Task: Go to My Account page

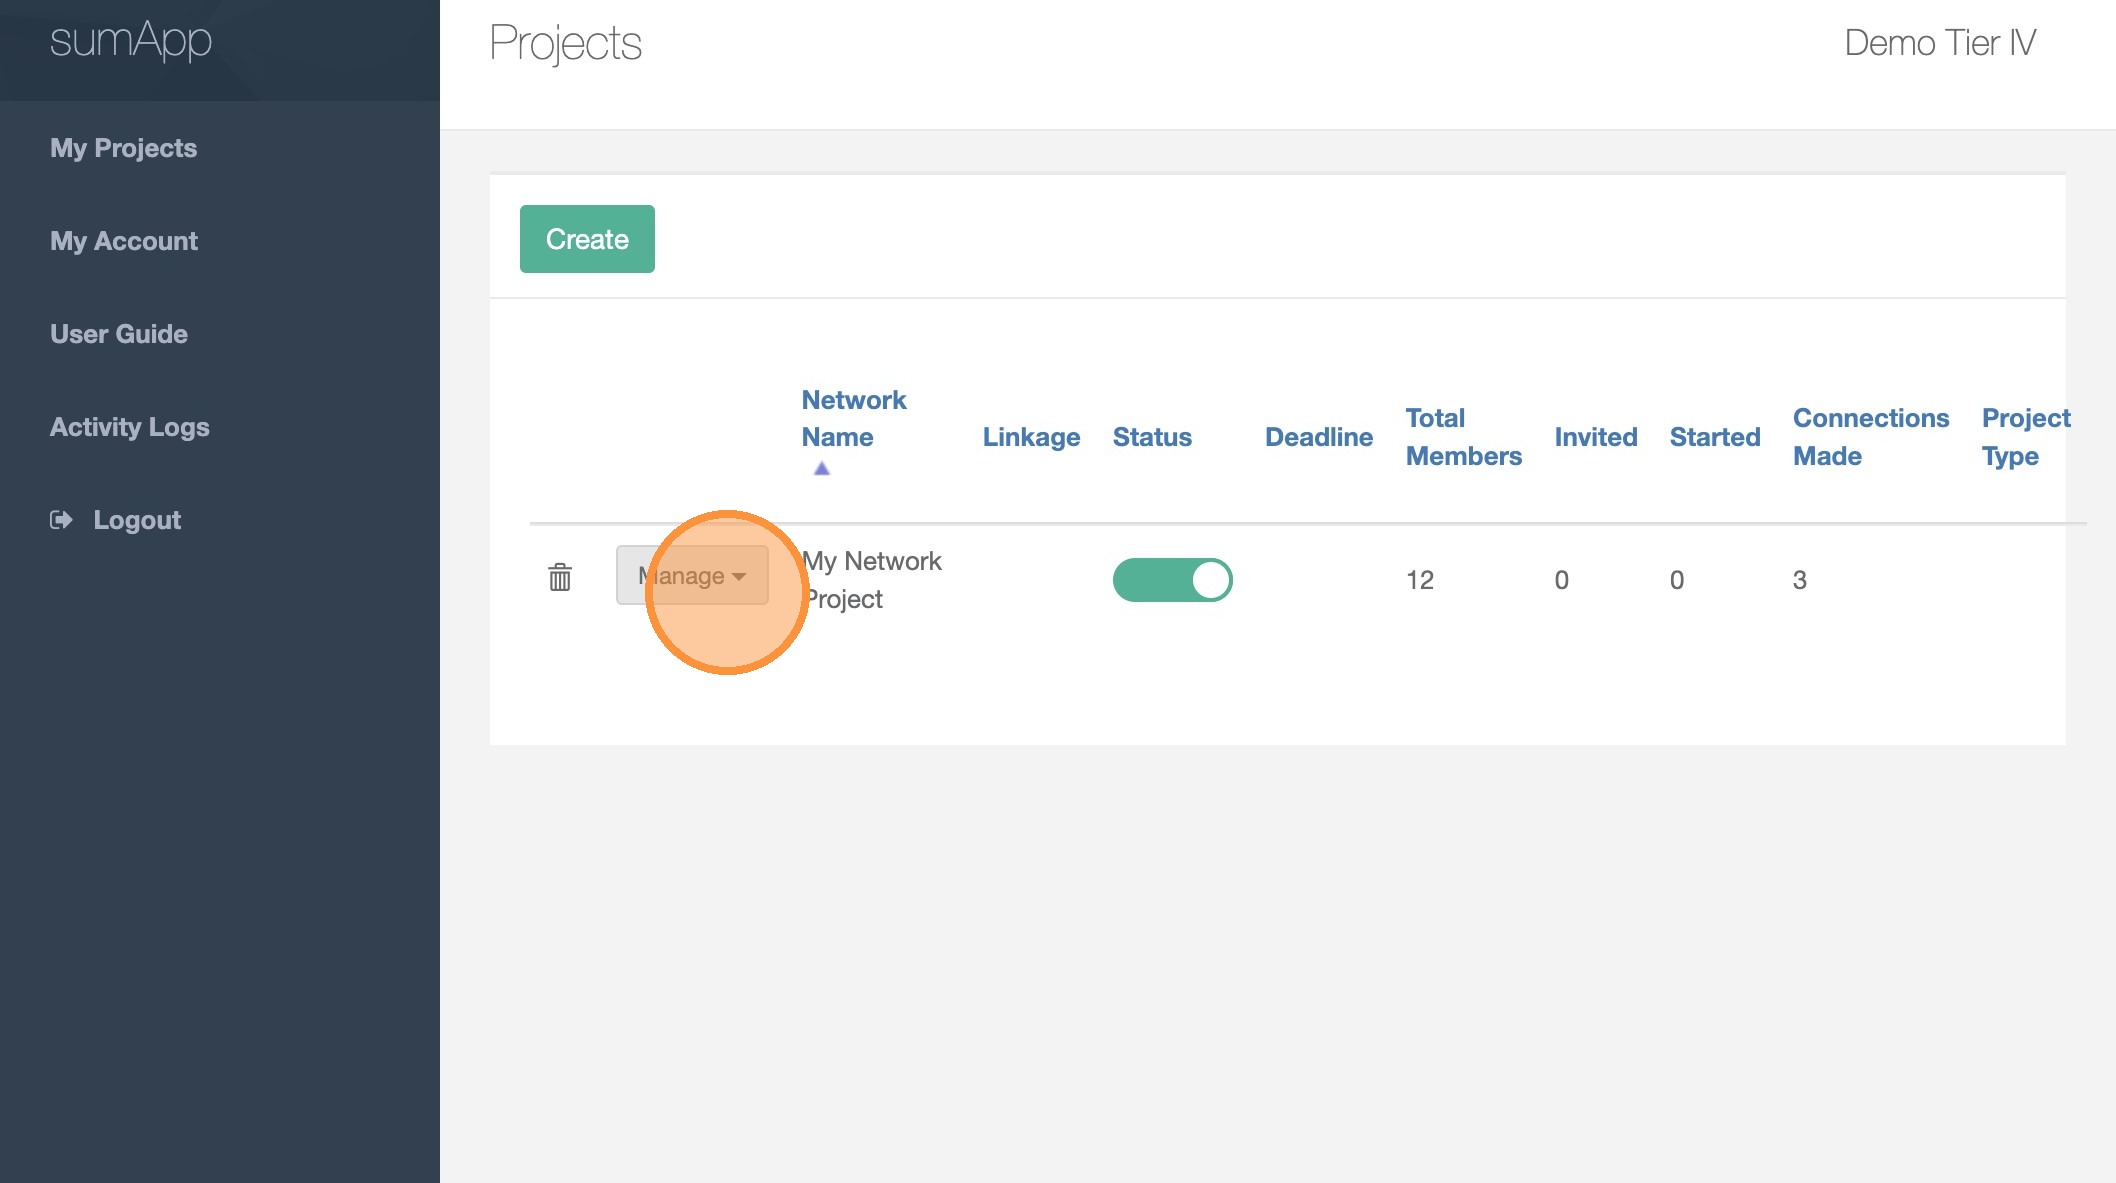Action: [124, 241]
